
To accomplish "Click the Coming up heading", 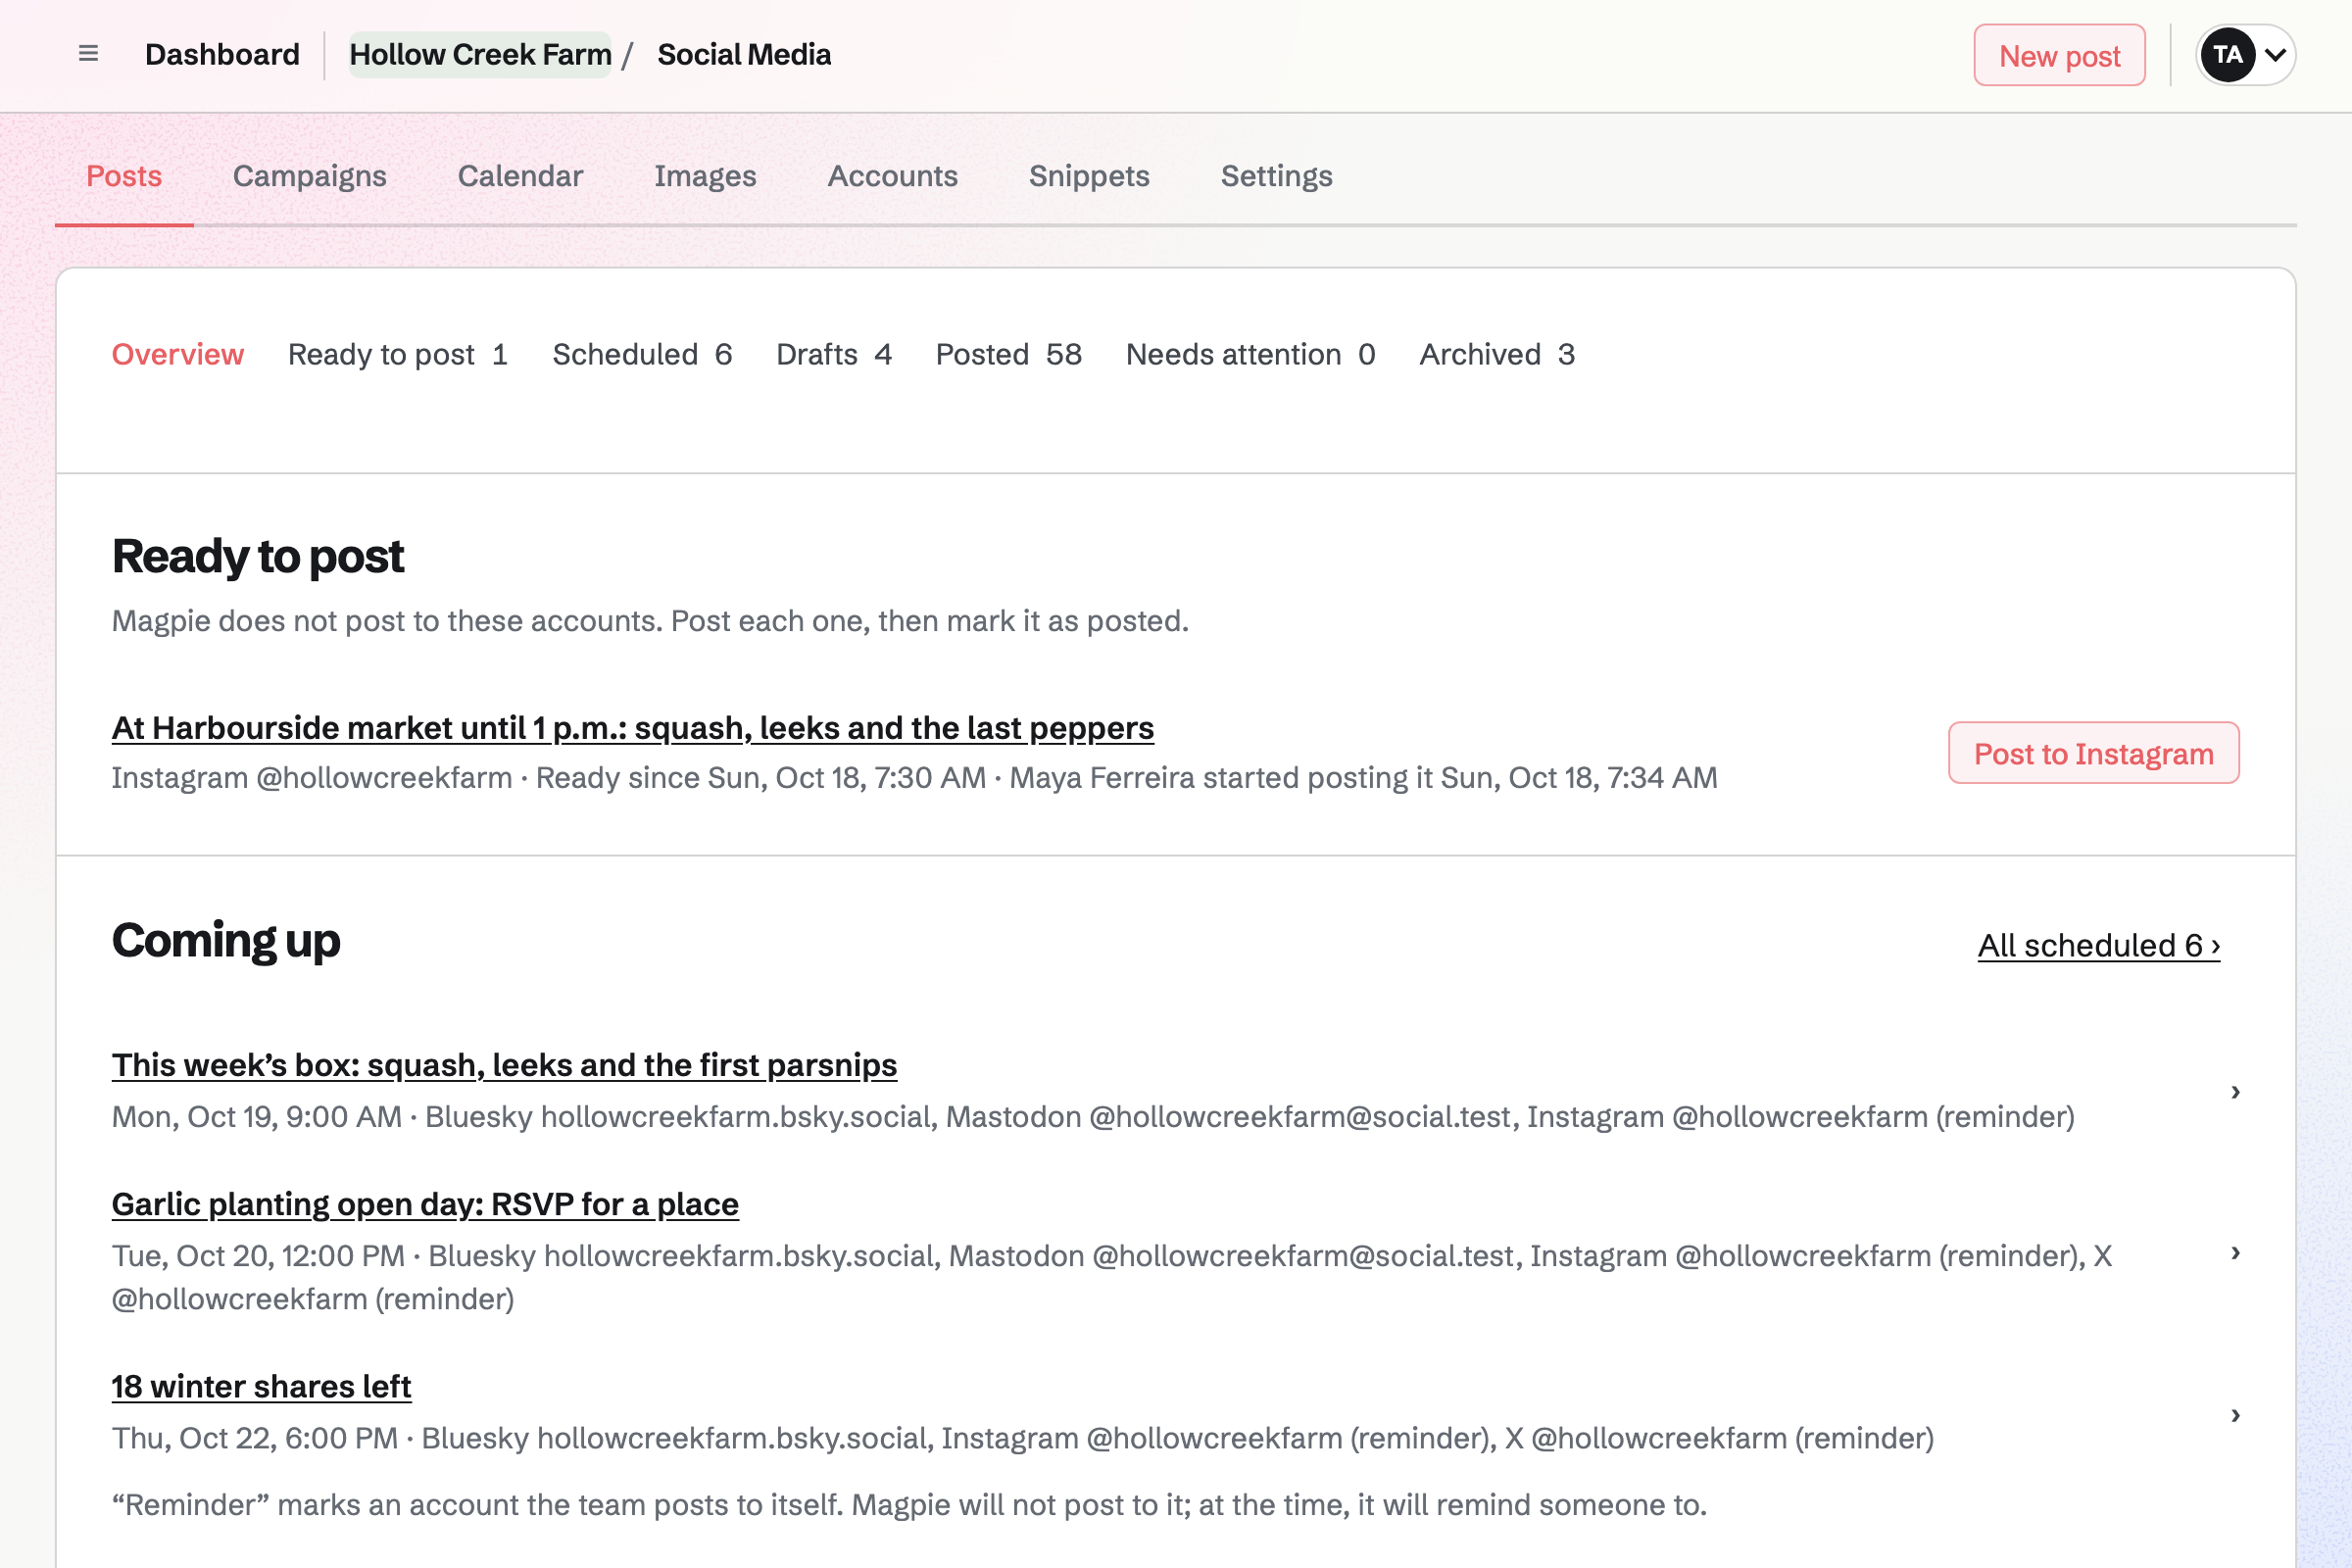I will [x=226, y=940].
